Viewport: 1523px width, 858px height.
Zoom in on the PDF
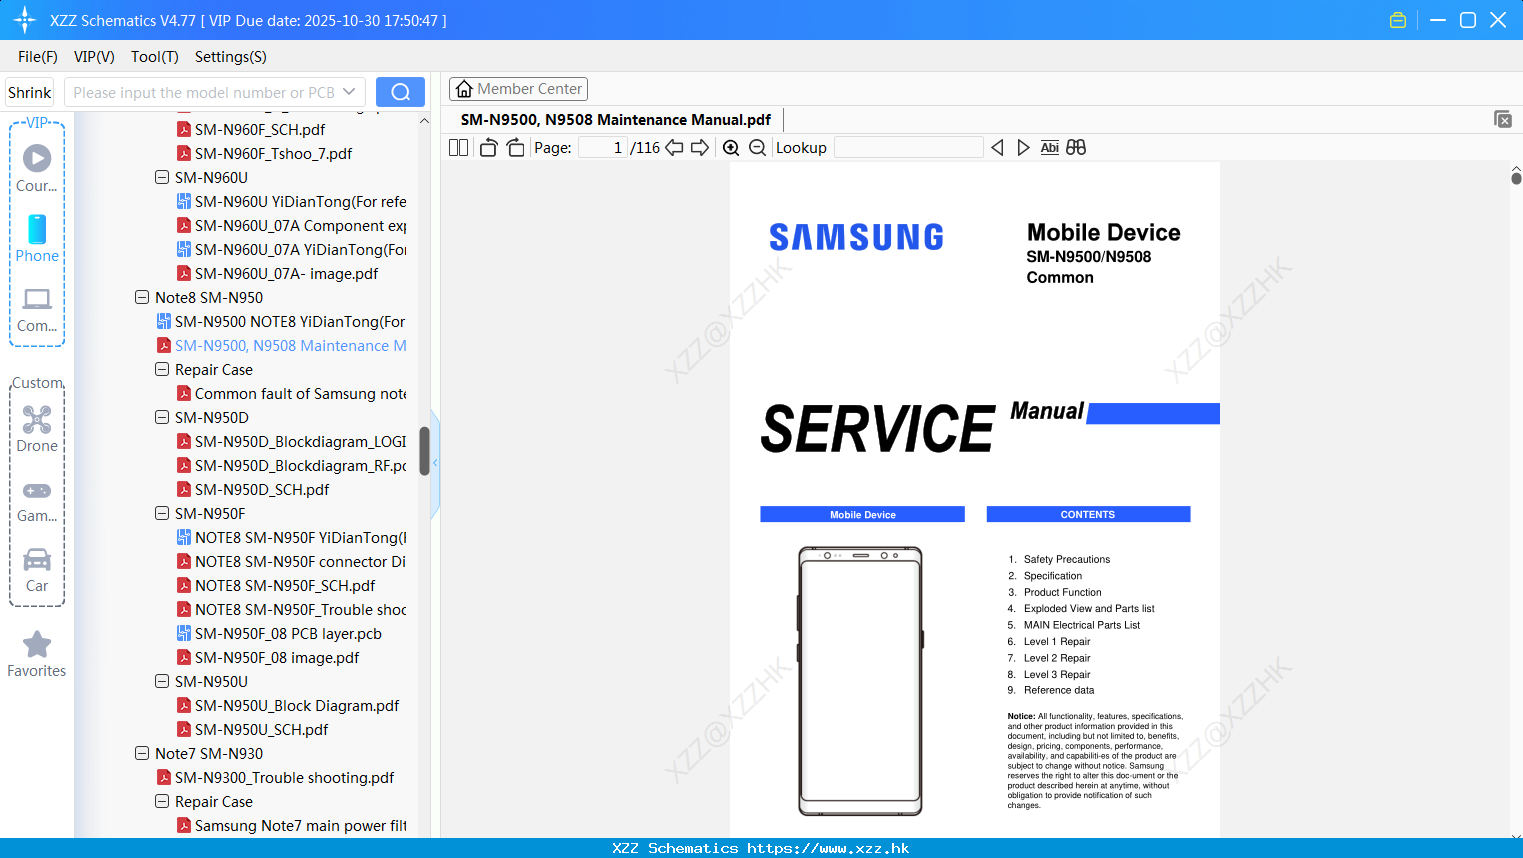(x=731, y=147)
